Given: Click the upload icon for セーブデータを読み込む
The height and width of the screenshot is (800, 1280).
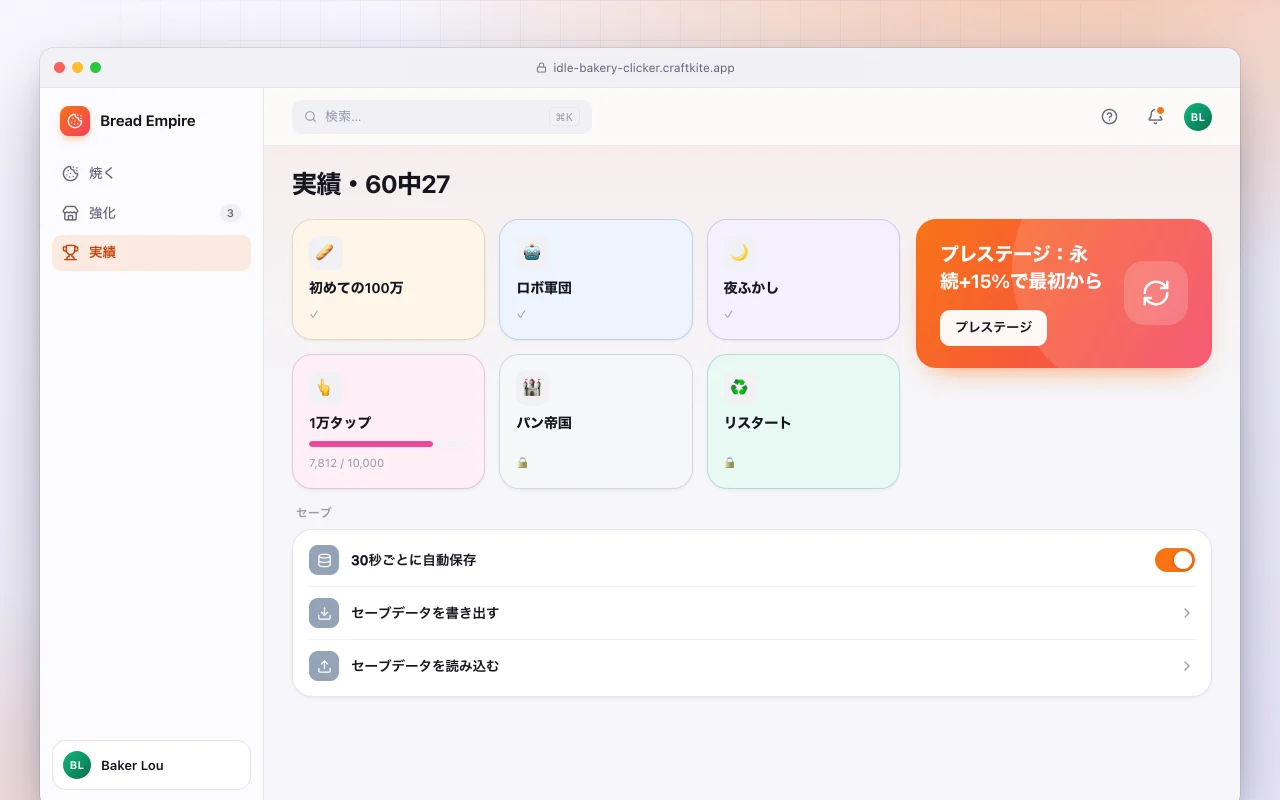Looking at the screenshot, I should (x=324, y=667).
